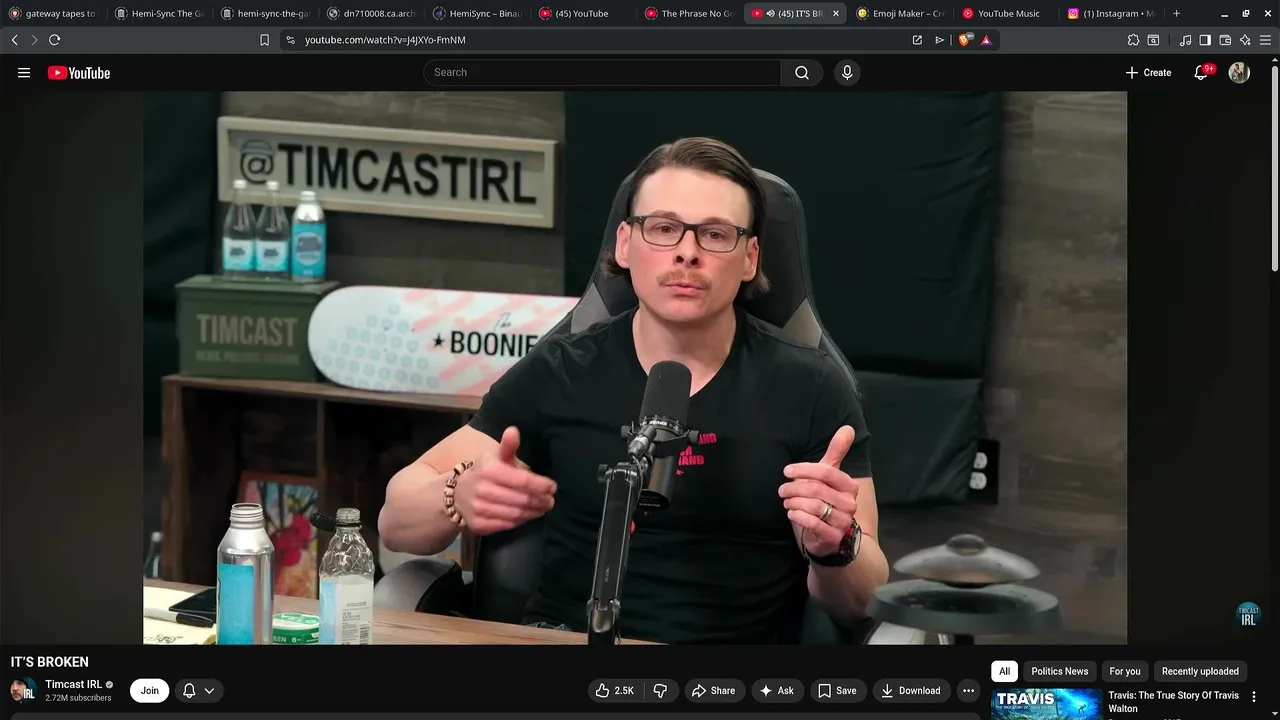Click the Timcast IRL channel branding icon on the video

coord(1248,614)
